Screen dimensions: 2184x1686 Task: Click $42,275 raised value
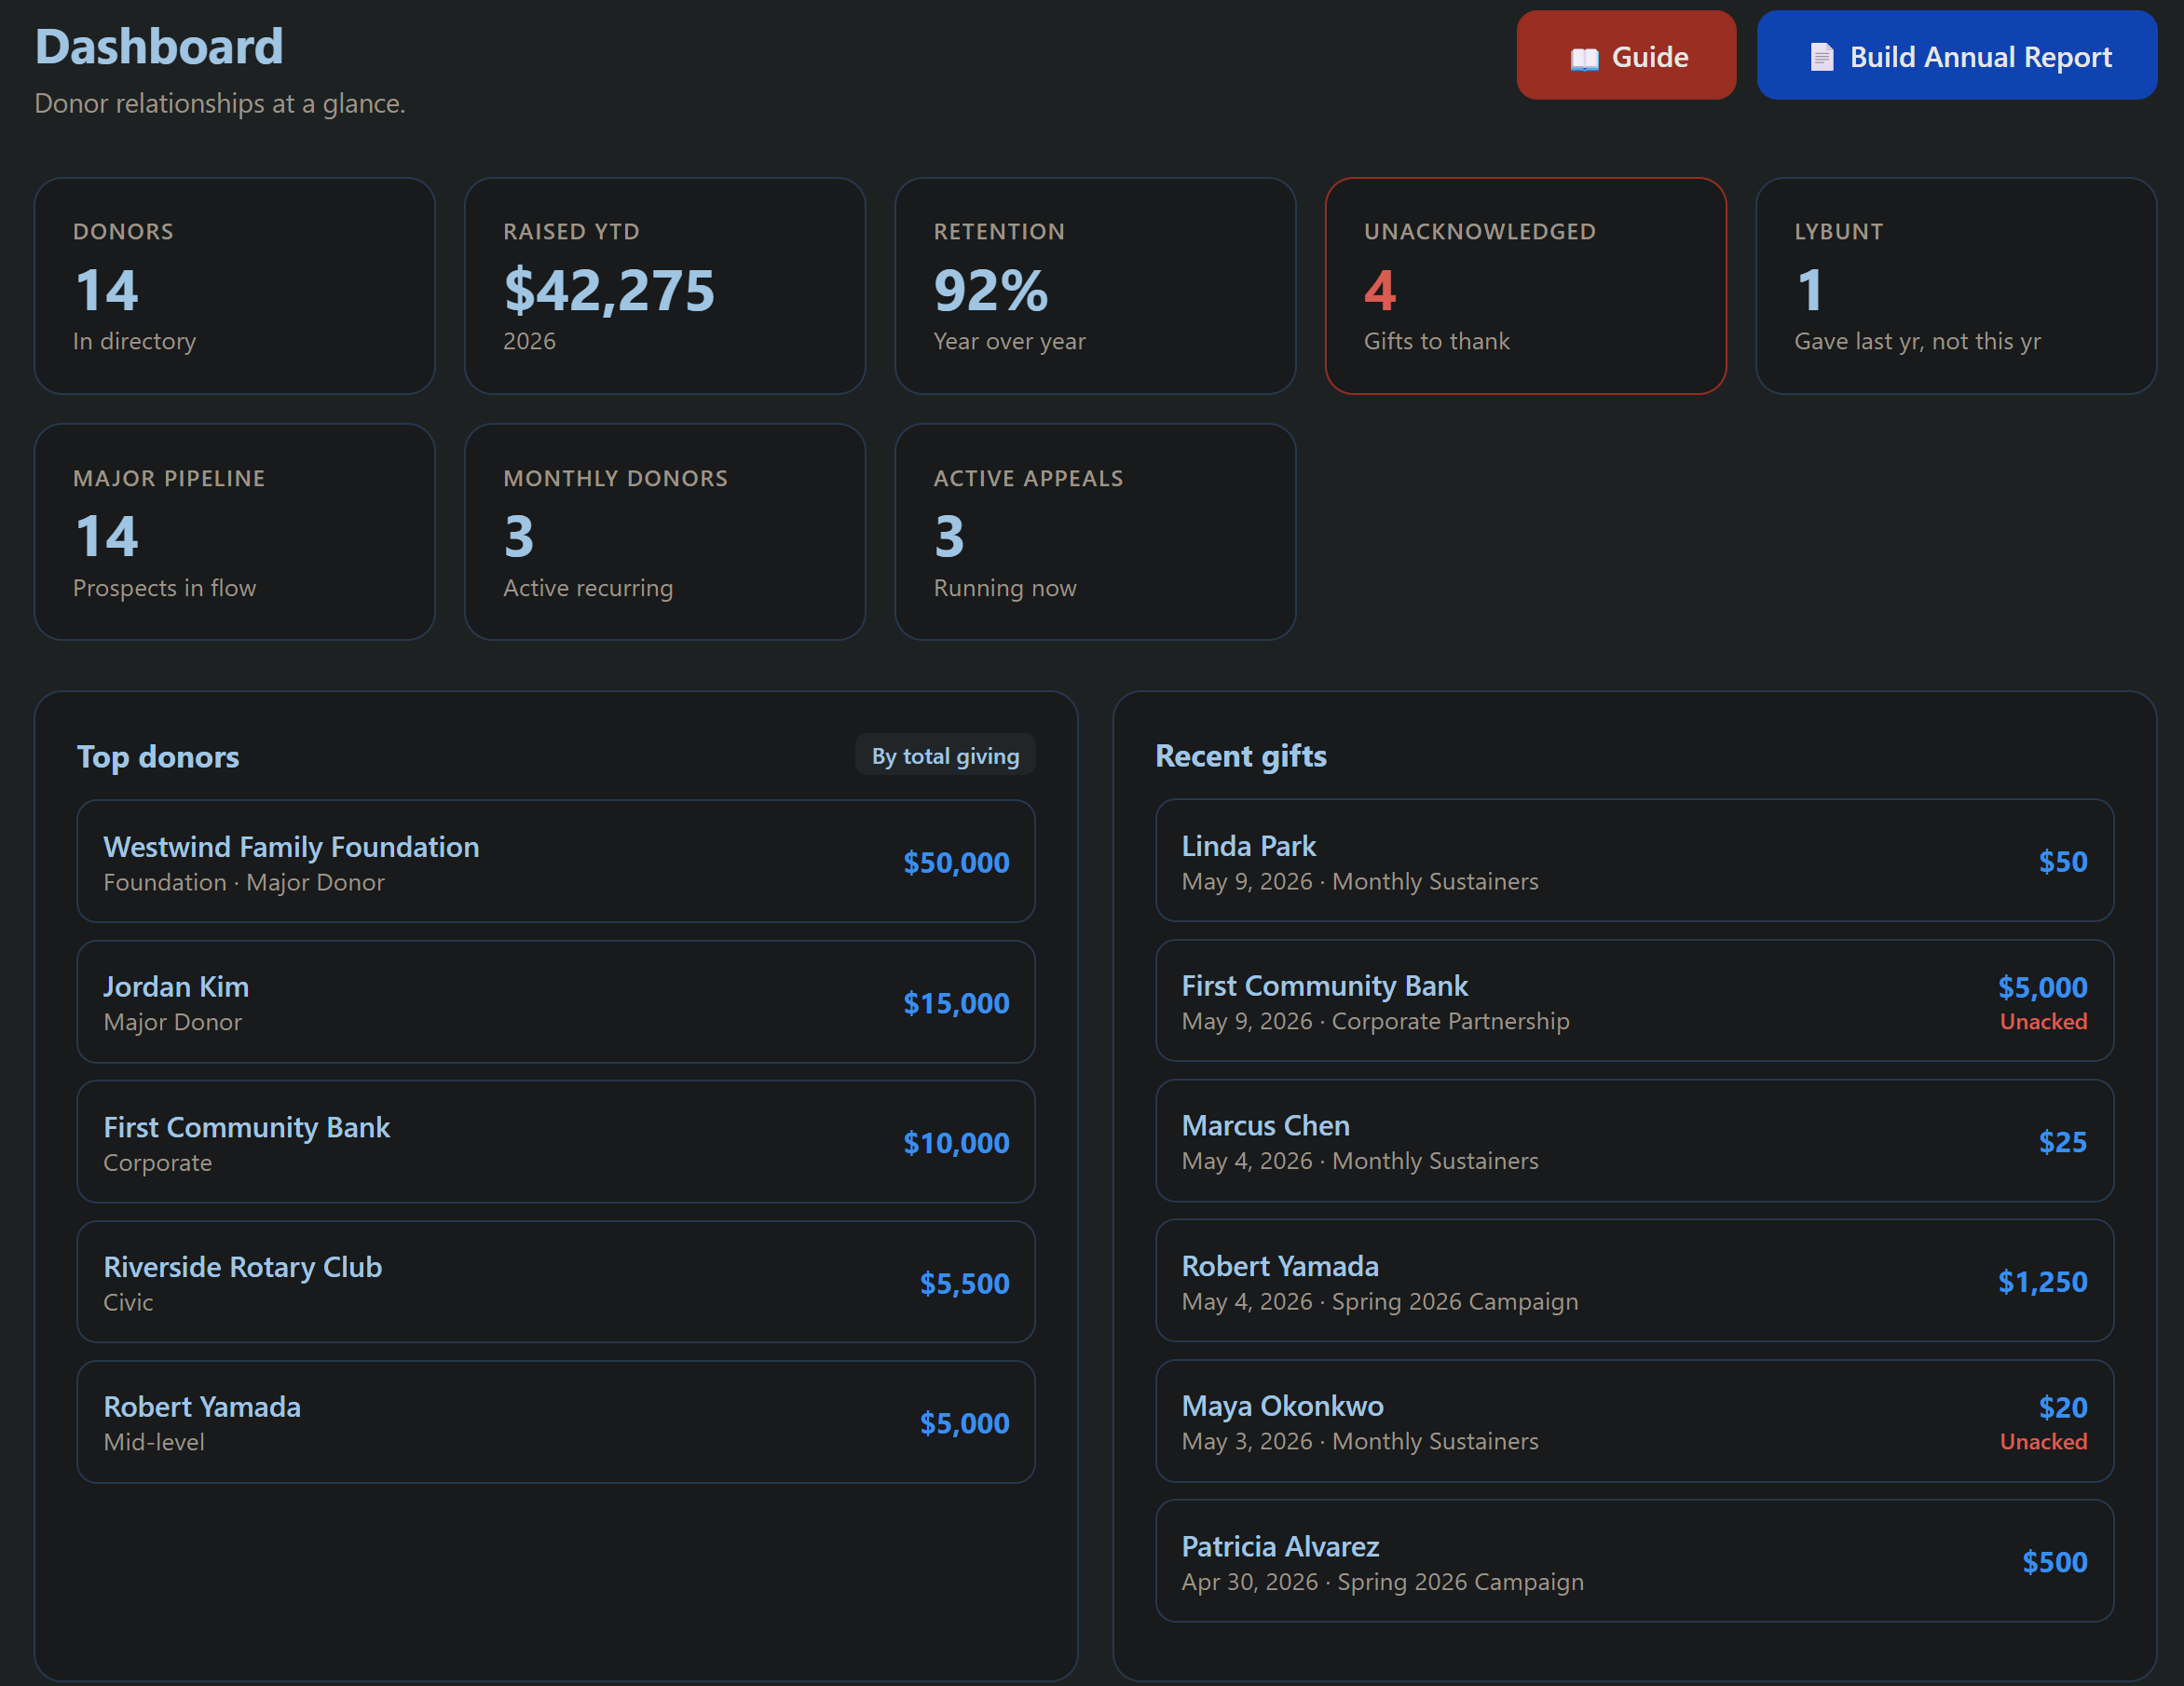click(609, 291)
